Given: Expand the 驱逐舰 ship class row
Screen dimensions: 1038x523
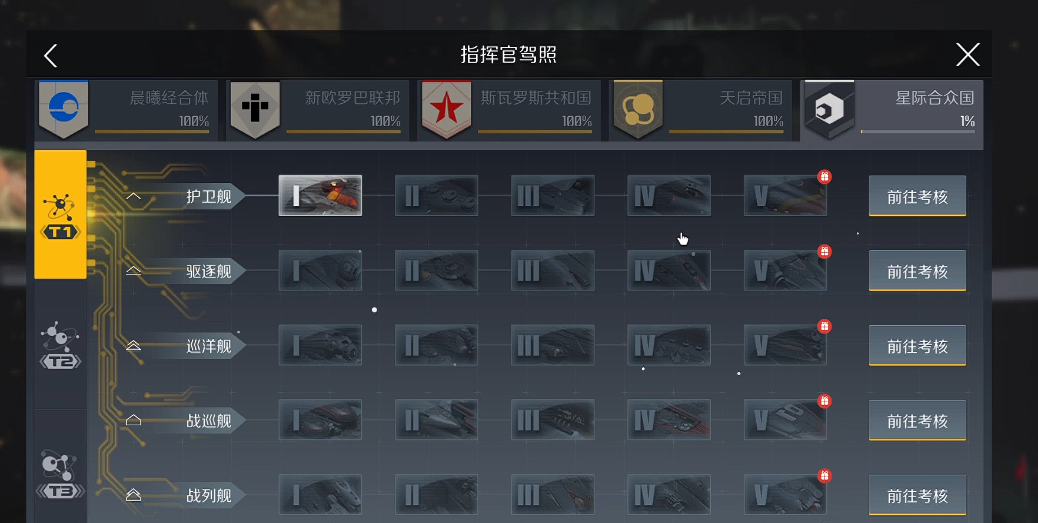Looking at the screenshot, I should (134, 271).
